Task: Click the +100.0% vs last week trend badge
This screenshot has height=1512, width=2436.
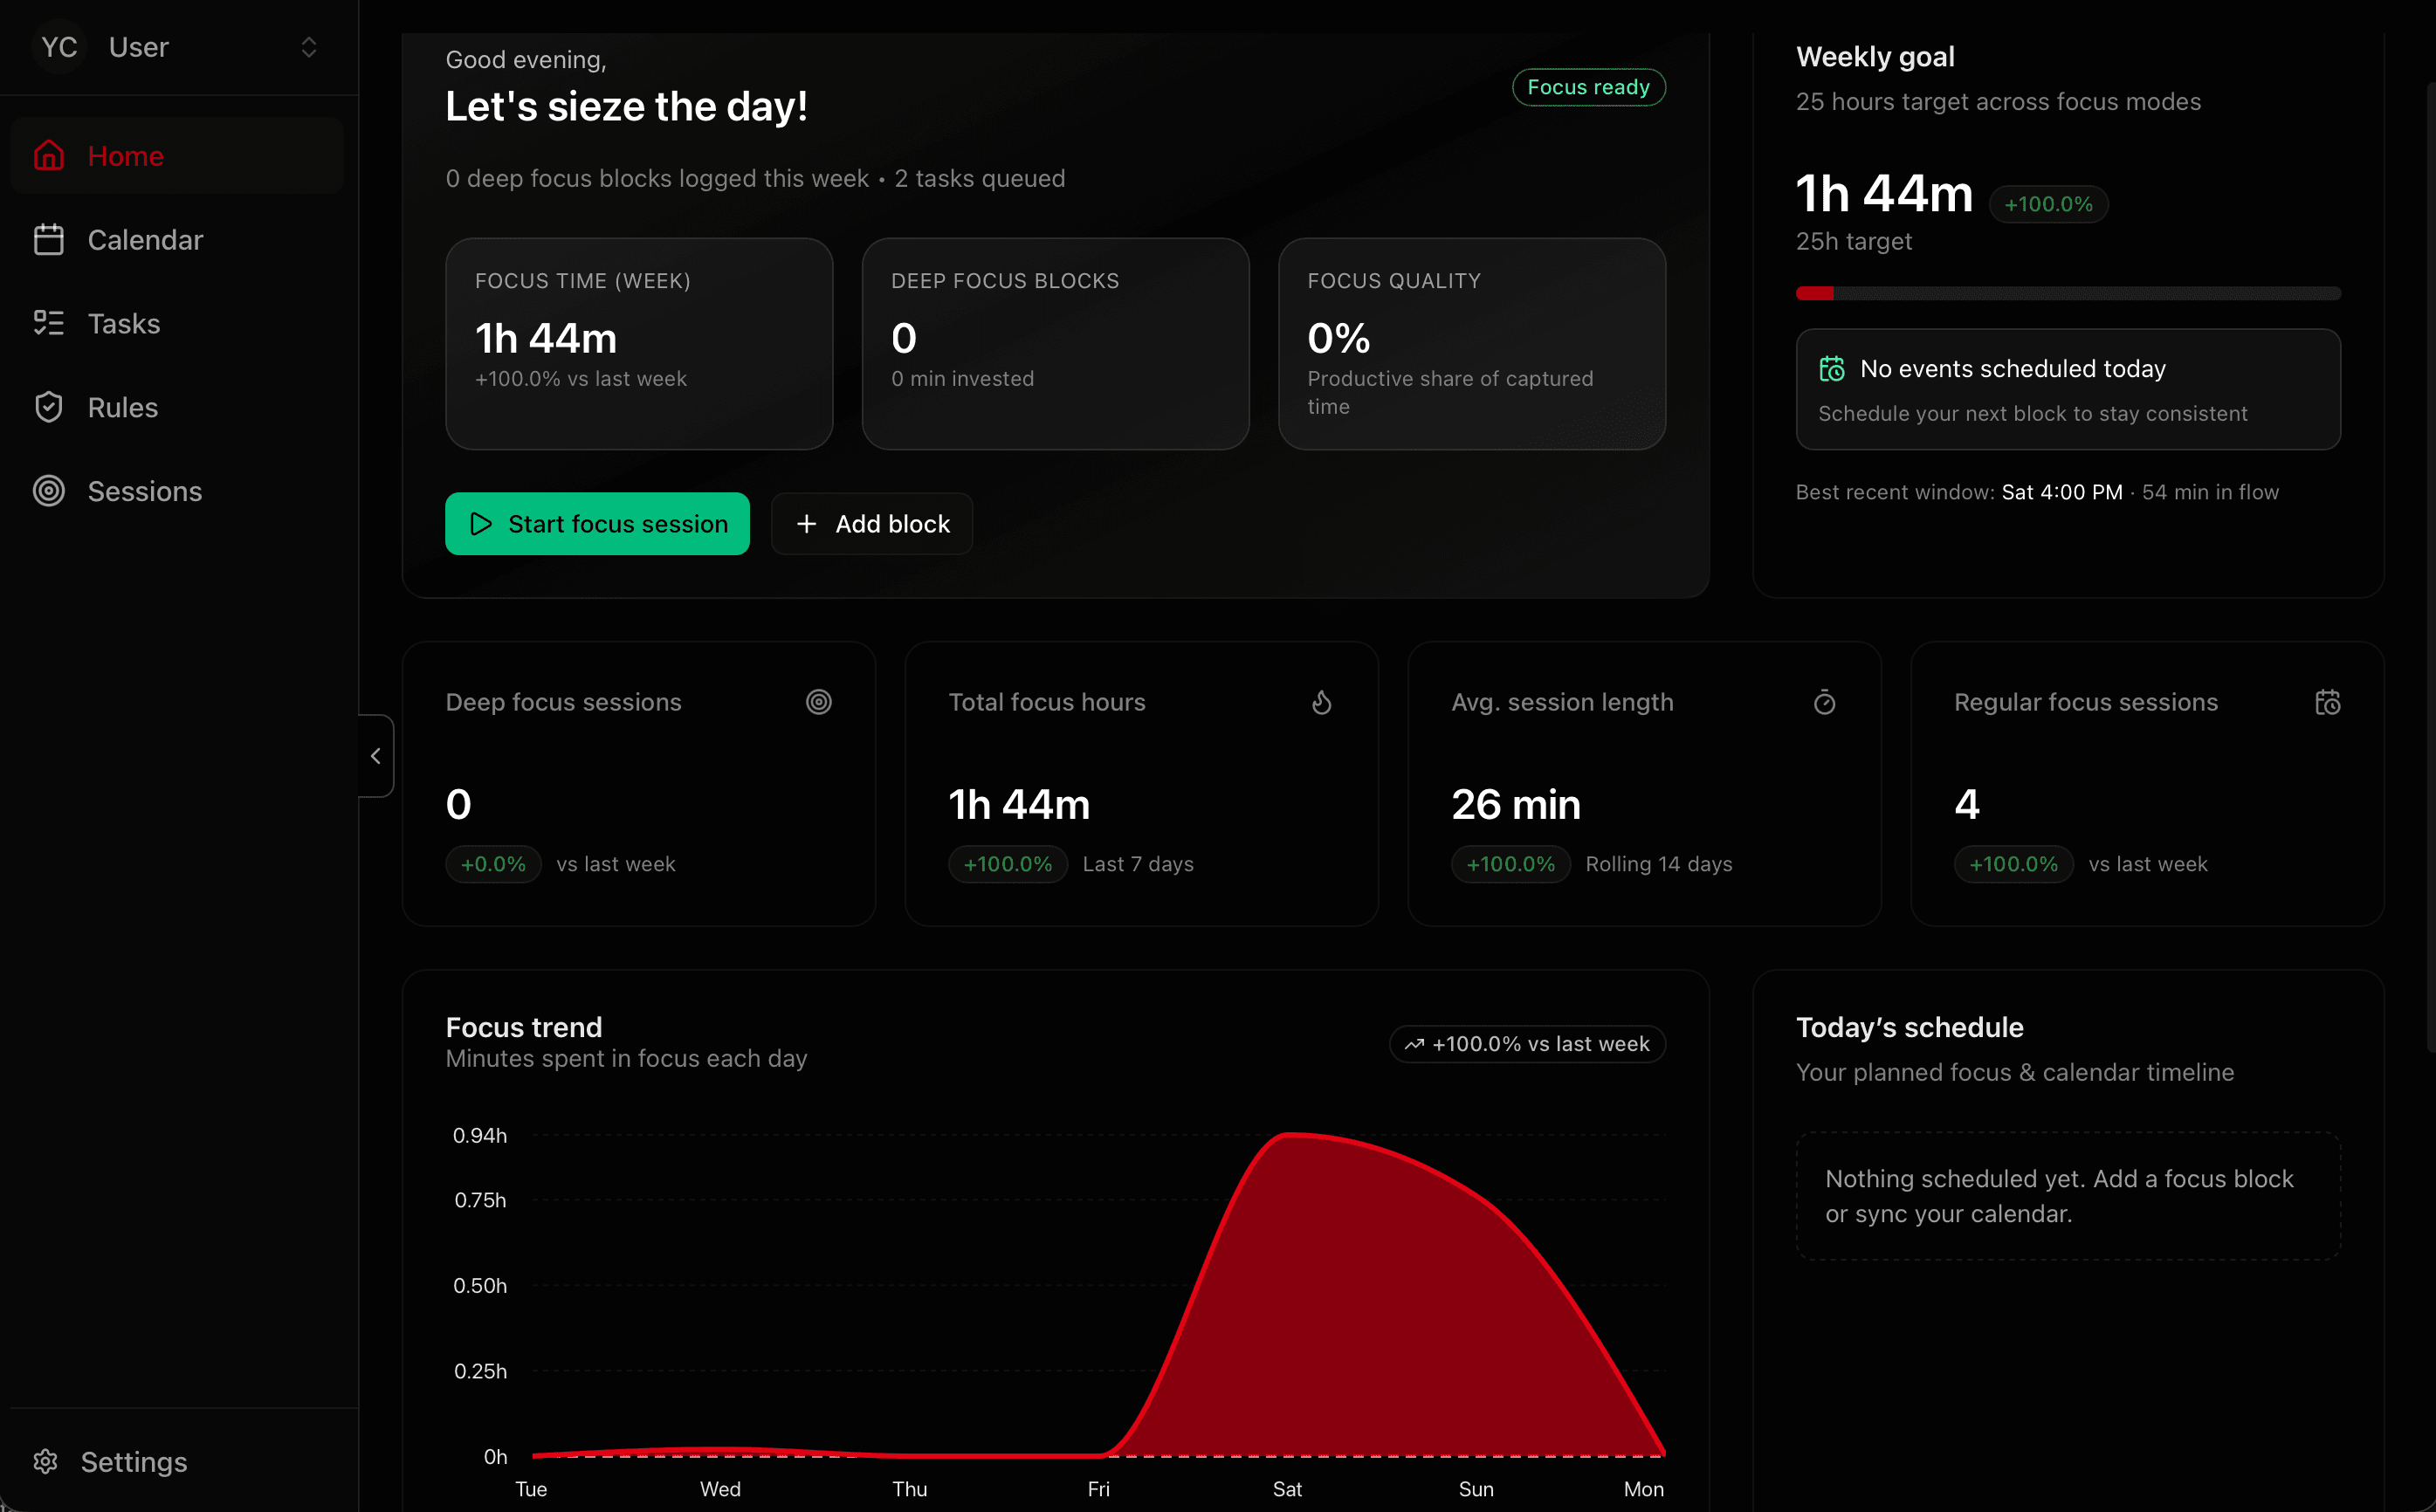Action: tap(1526, 1044)
